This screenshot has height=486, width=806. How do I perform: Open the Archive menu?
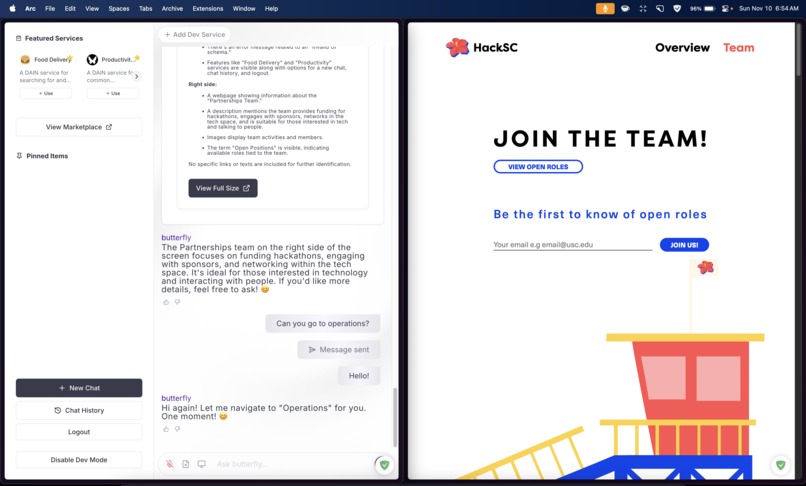[x=172, y=9]
